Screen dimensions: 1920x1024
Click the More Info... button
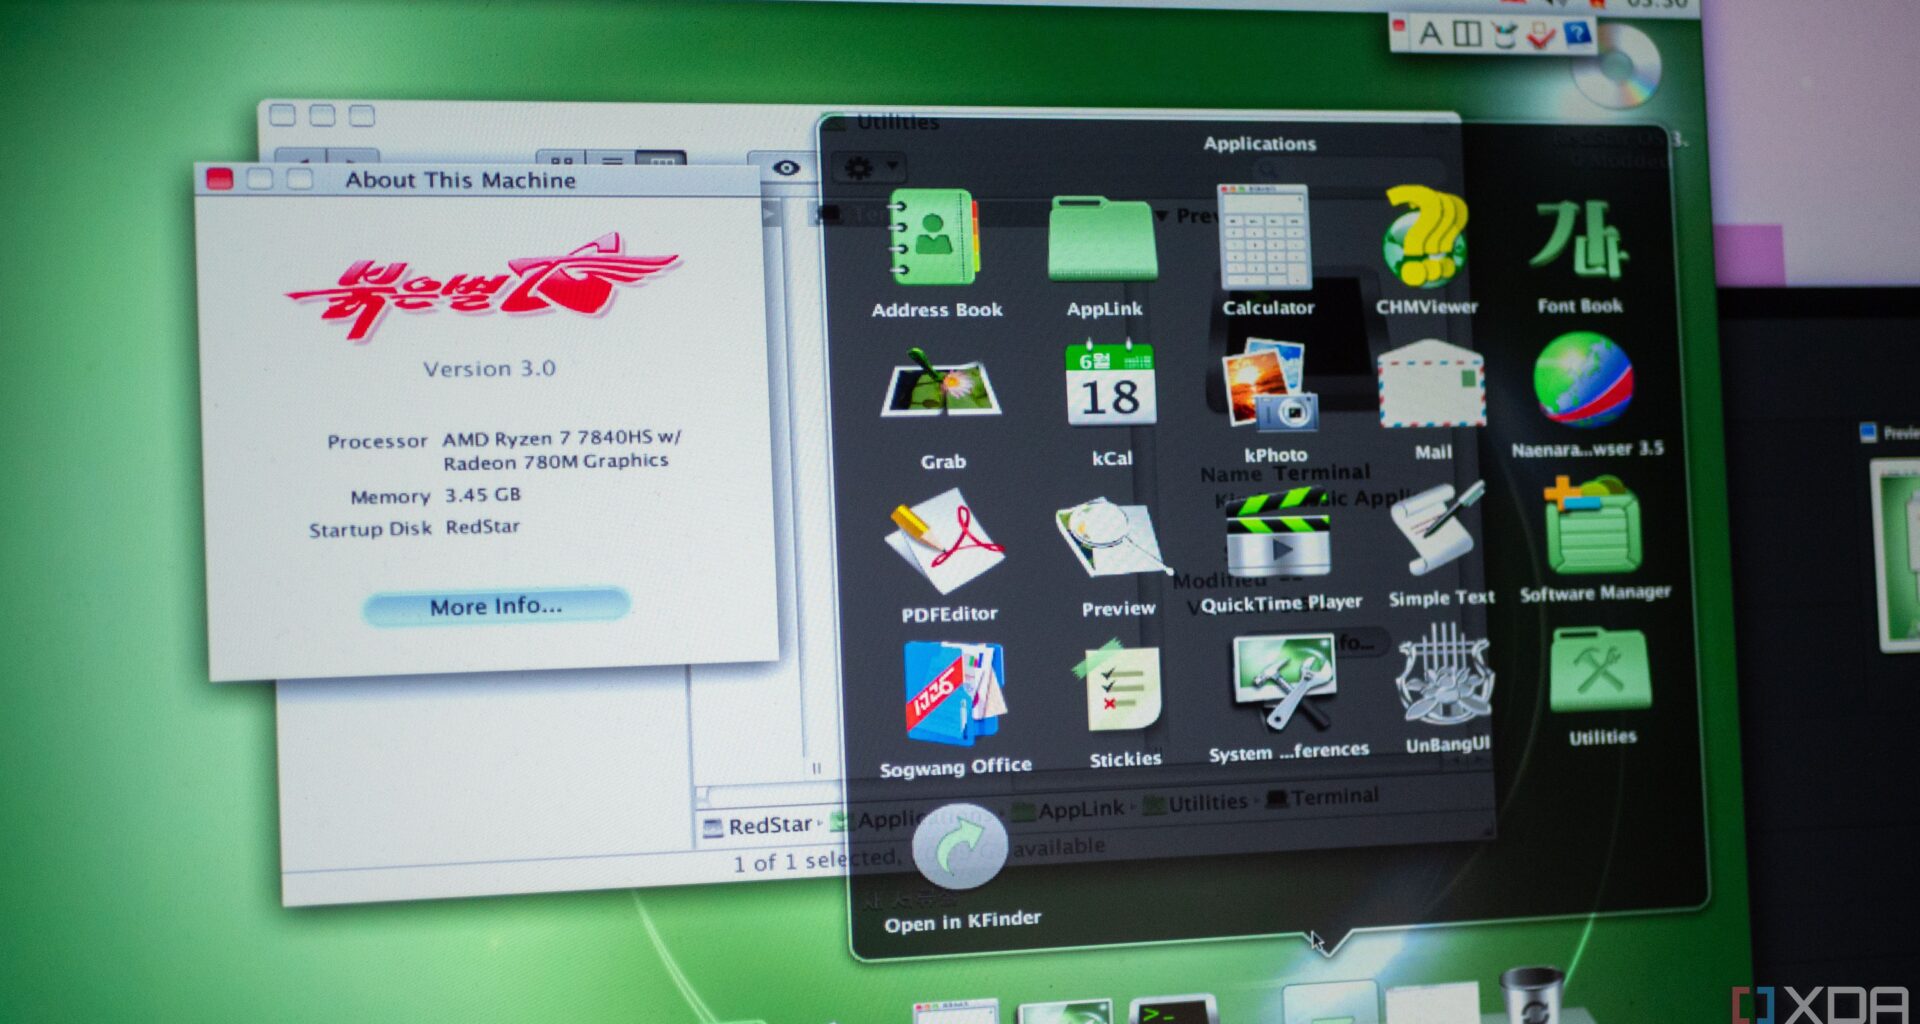click(x=496, y=606)
